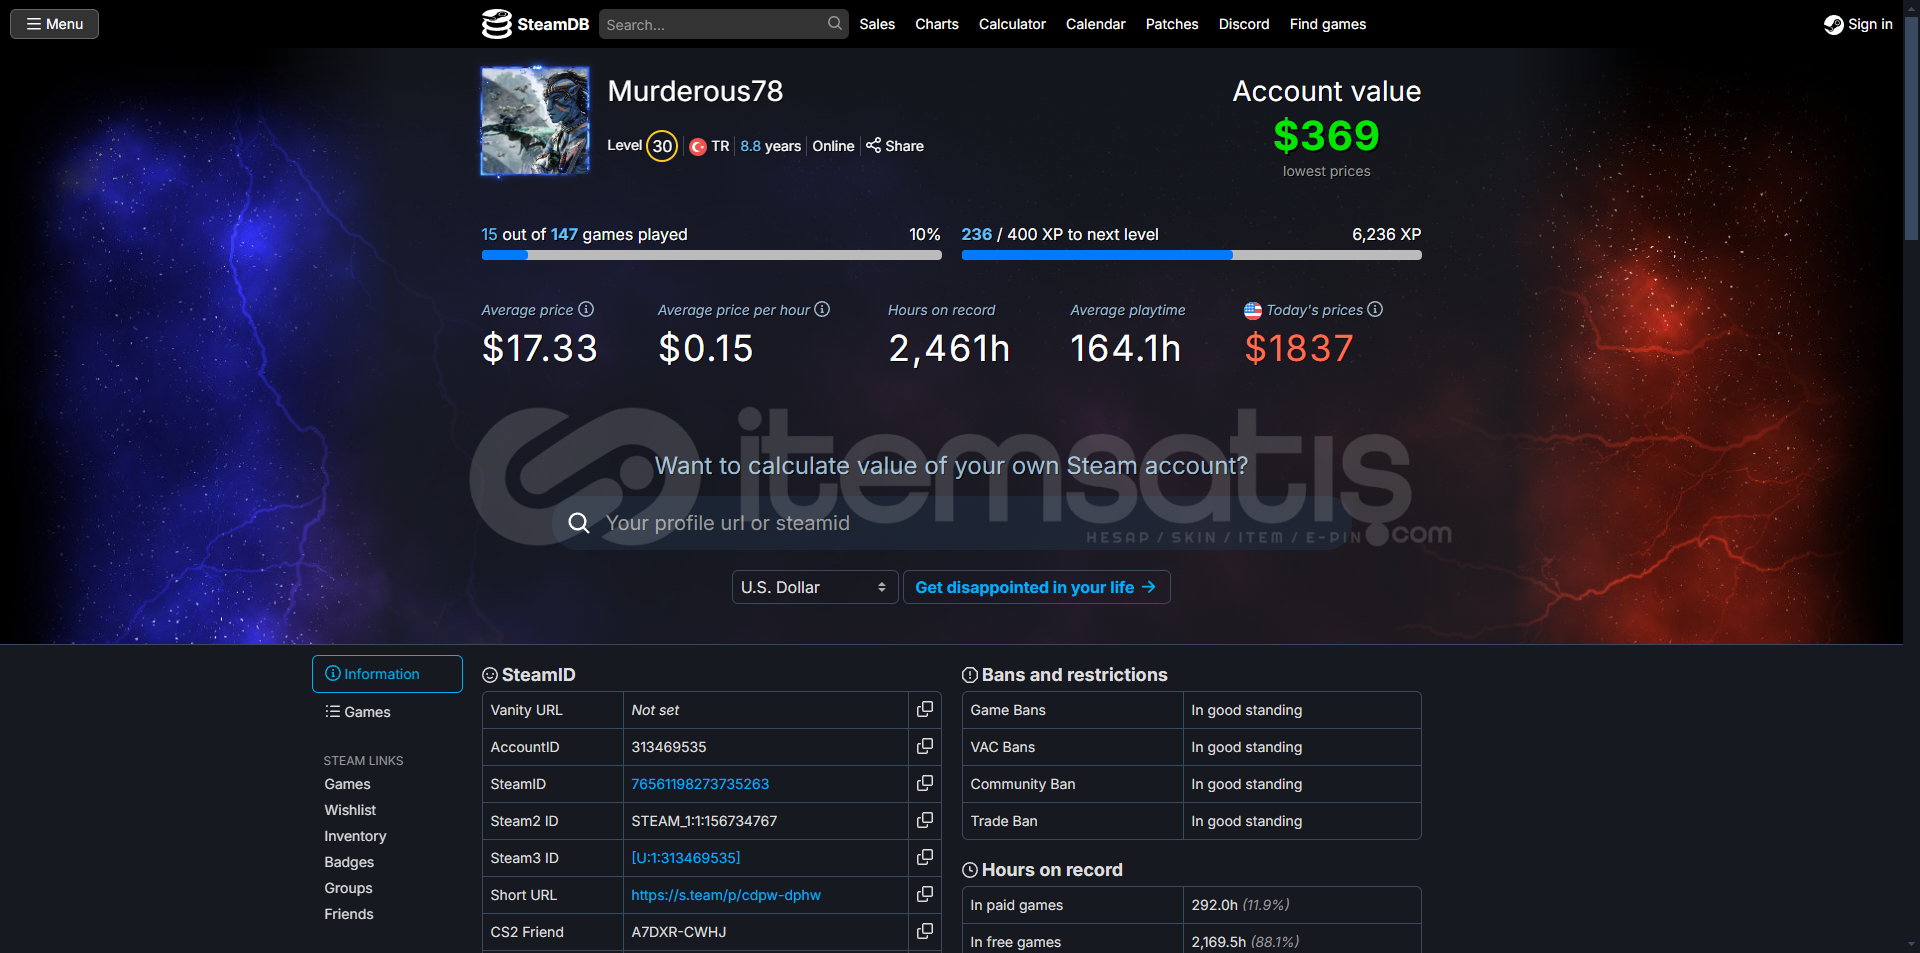Open the Calculator menu item

pyautogui.click(x=1012, y=24)
